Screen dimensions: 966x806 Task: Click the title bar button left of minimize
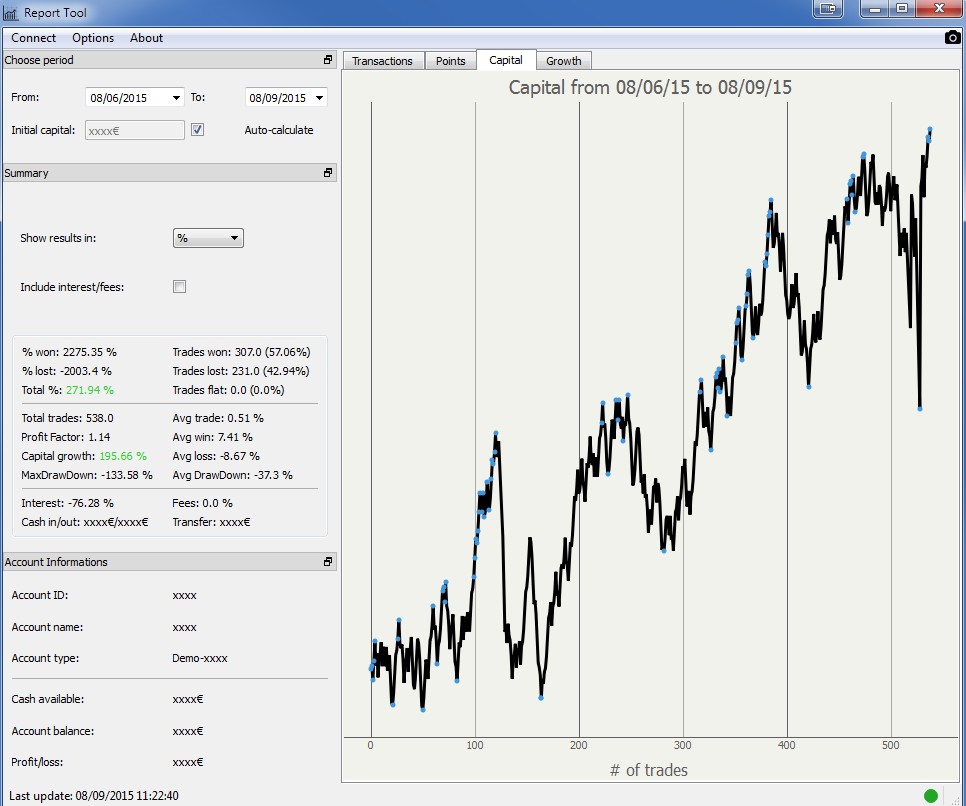tap(827, 9)
